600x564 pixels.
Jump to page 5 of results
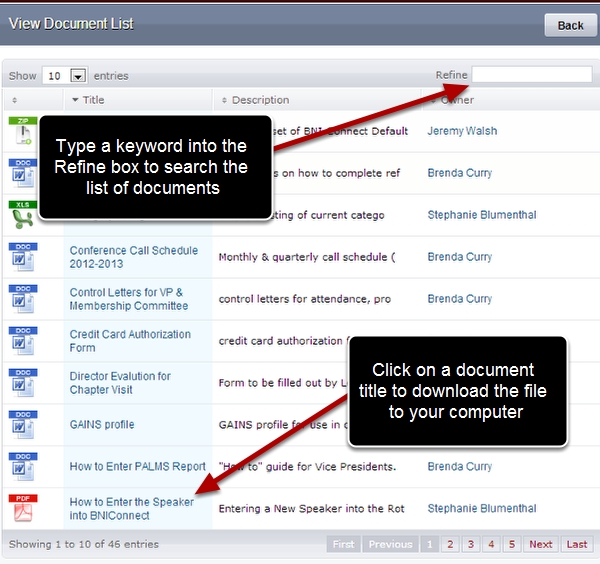pyautogui.click(x=511, y=544)
